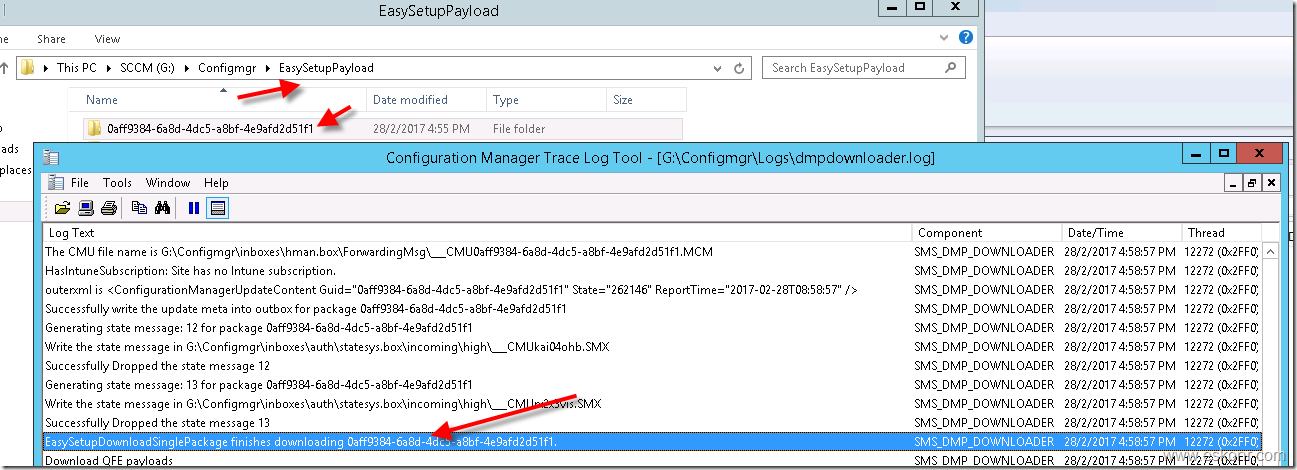Select log line 'The CMU file name is'

[x=652, y=252]
